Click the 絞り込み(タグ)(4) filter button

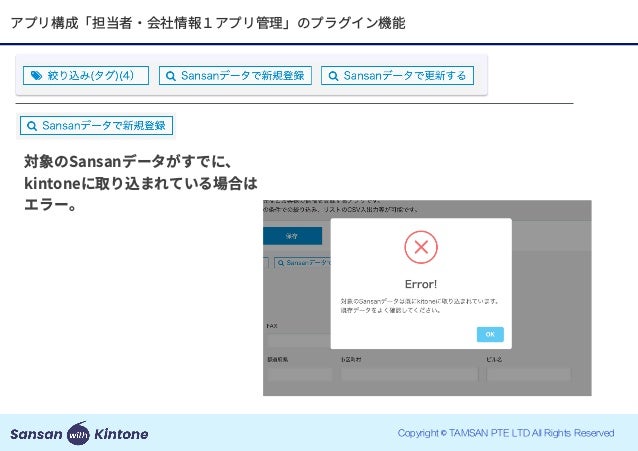pos(86,76)
